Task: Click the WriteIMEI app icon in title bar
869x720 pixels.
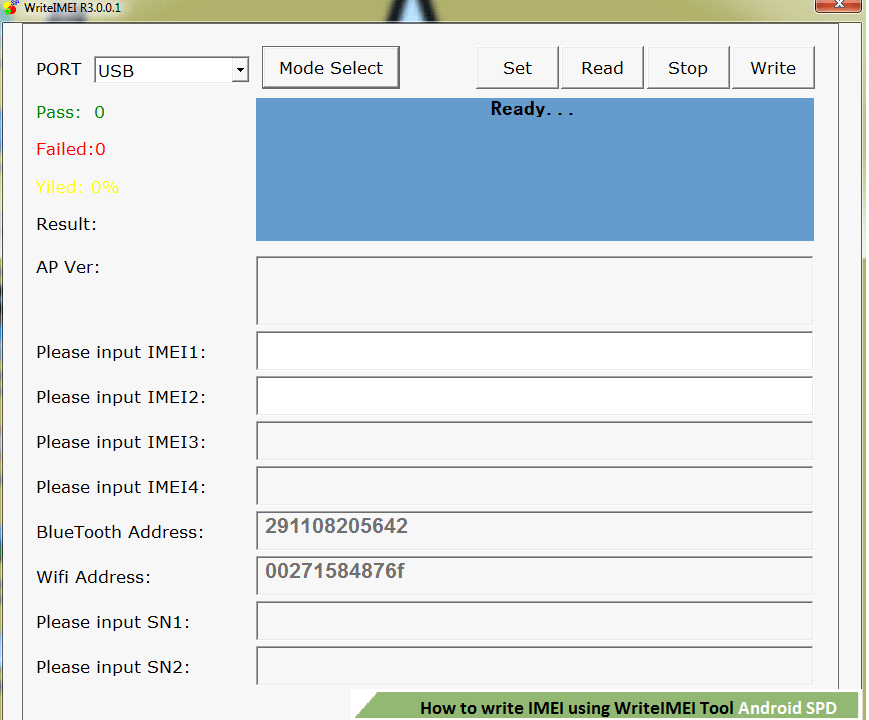Action: pyautogui.click(x=11, y=7)
